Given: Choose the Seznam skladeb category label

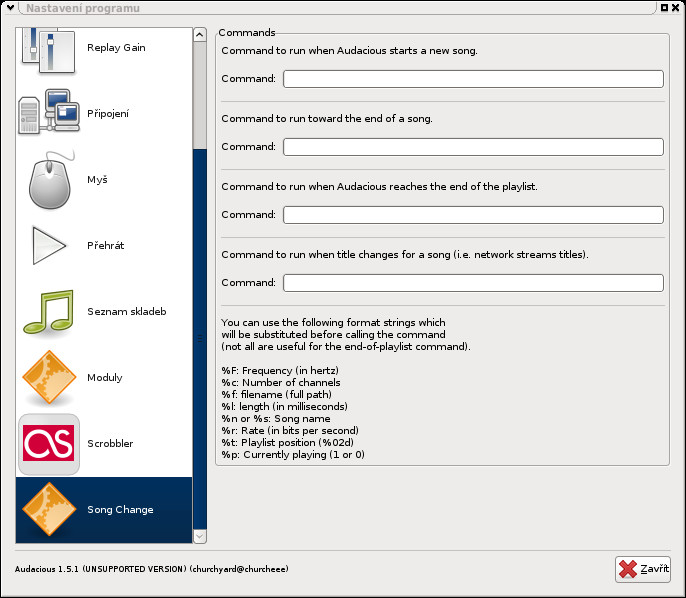Looking at the screenshot, I should coord(127,311).
